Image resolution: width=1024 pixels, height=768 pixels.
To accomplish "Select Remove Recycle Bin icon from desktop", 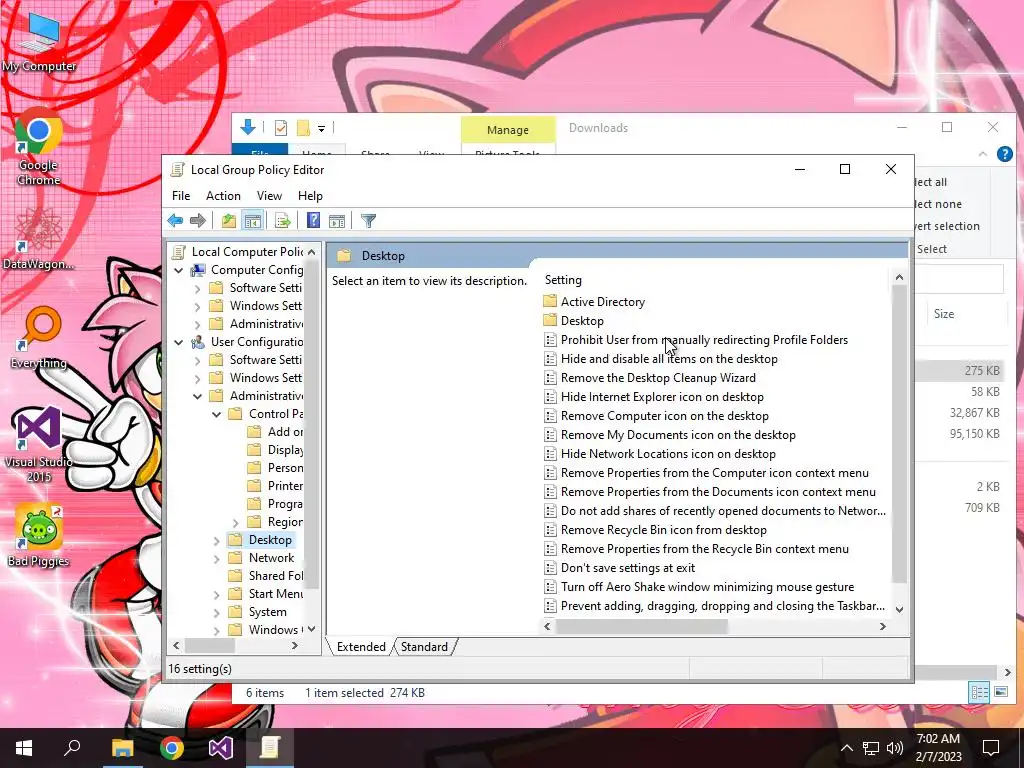I will tap(664, 530).
